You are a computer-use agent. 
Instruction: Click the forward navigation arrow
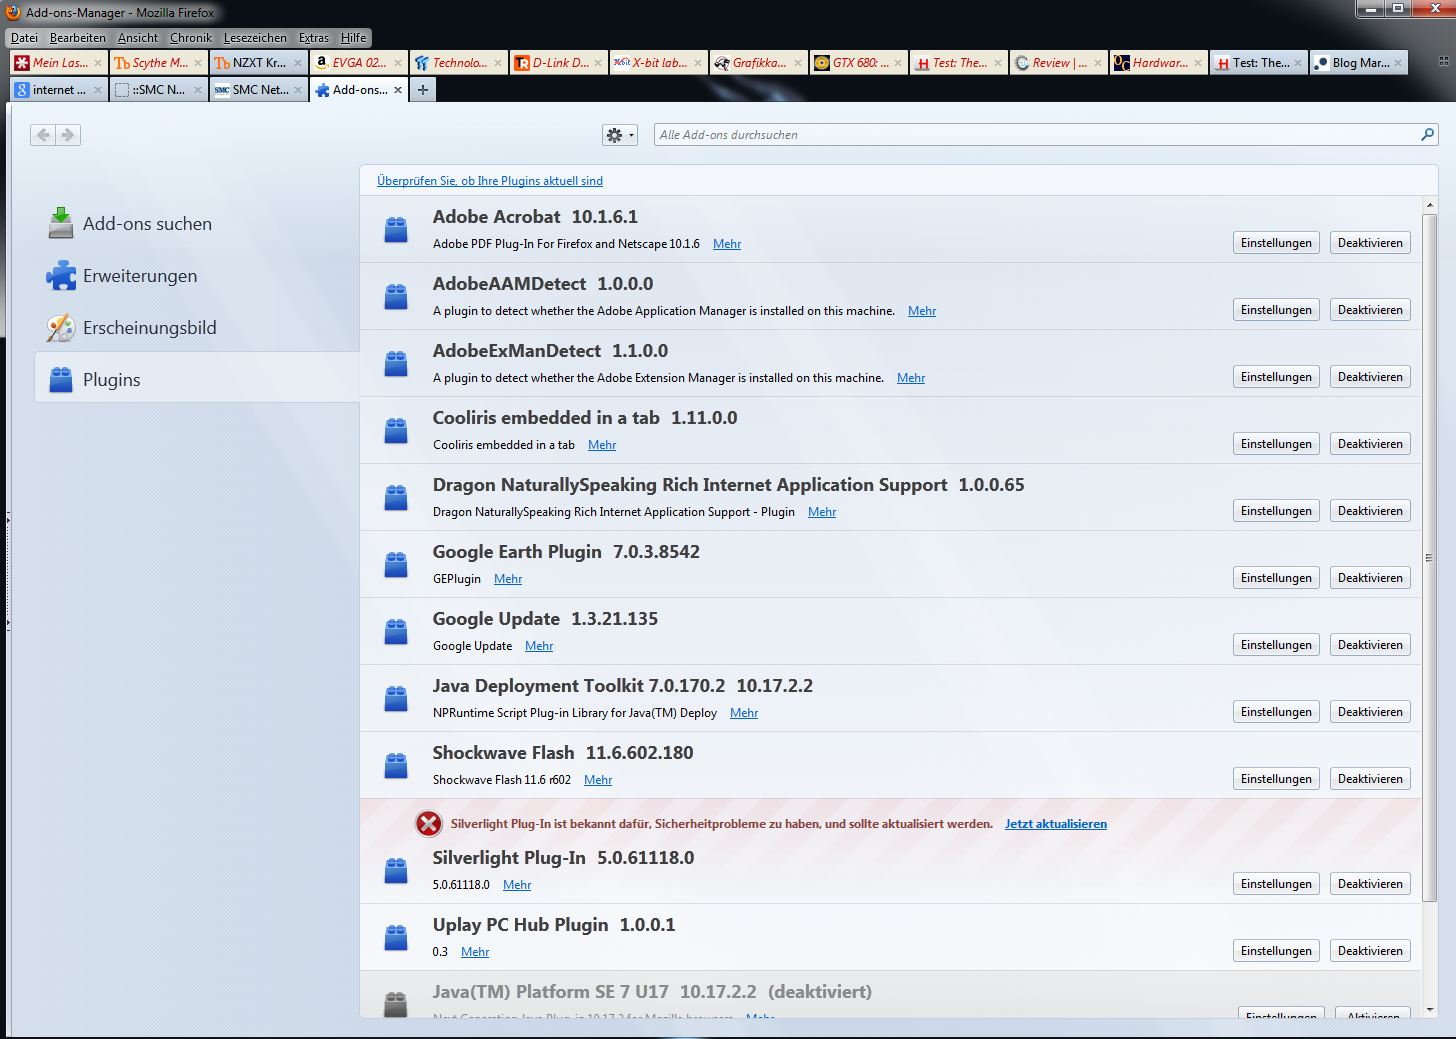point(68,135)
